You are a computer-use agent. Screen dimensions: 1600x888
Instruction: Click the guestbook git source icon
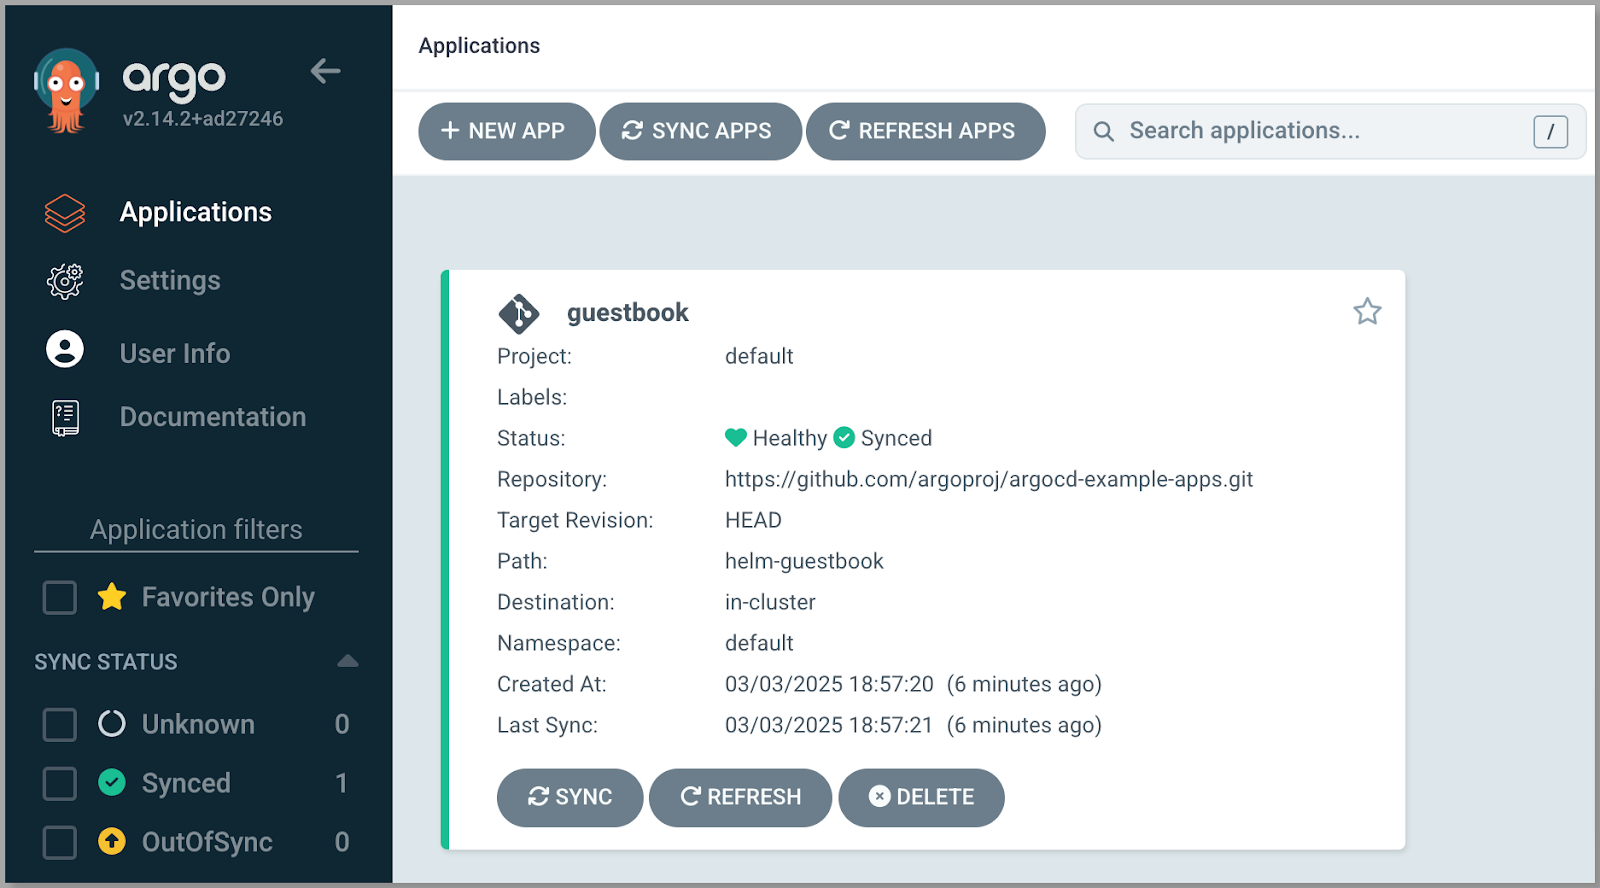coord(519,314)
